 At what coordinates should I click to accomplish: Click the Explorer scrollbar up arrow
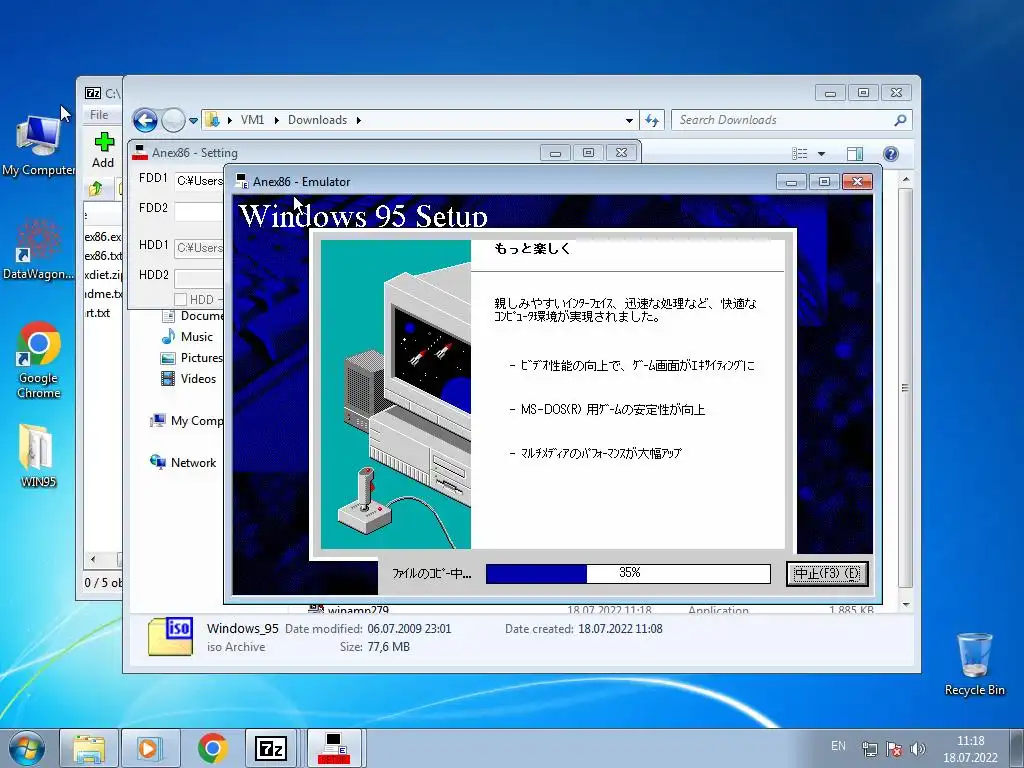(906, 178)
